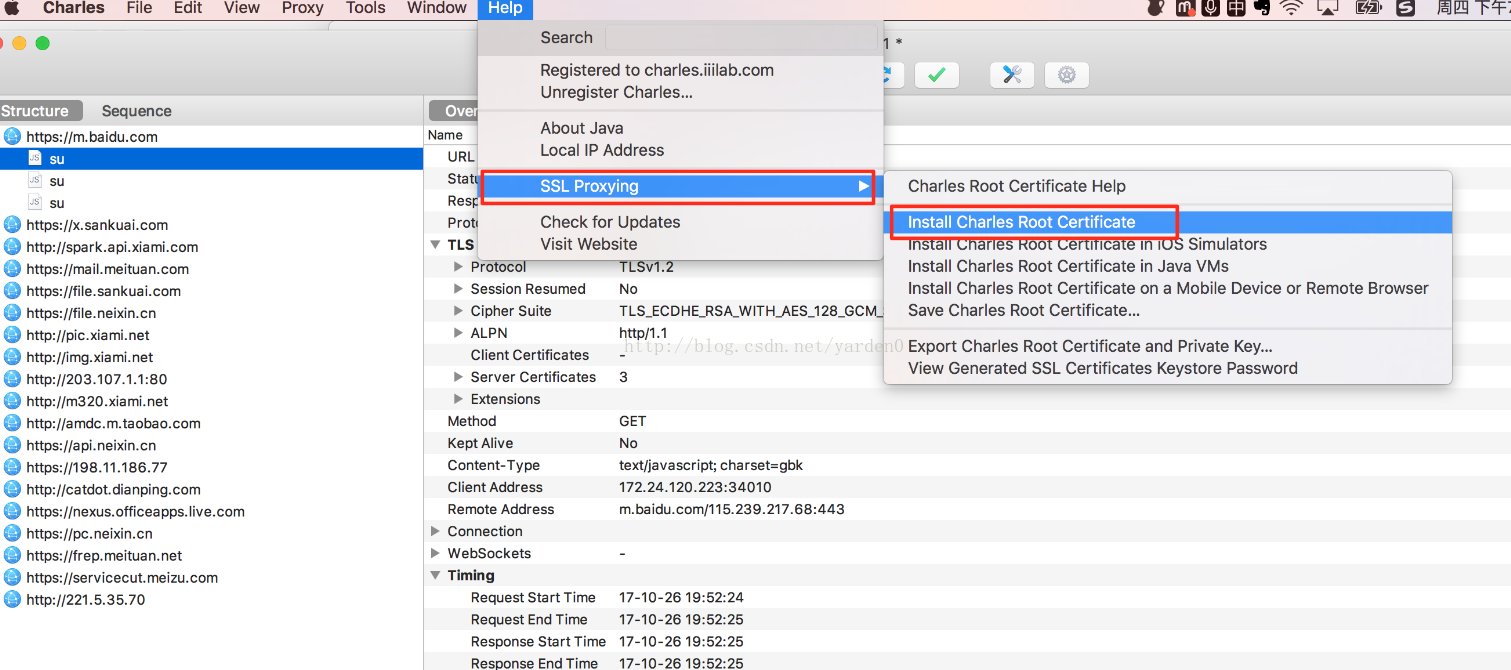1511x670 pixels.
Task: Expand the Session Resumed row
Action: click(458, 289)
